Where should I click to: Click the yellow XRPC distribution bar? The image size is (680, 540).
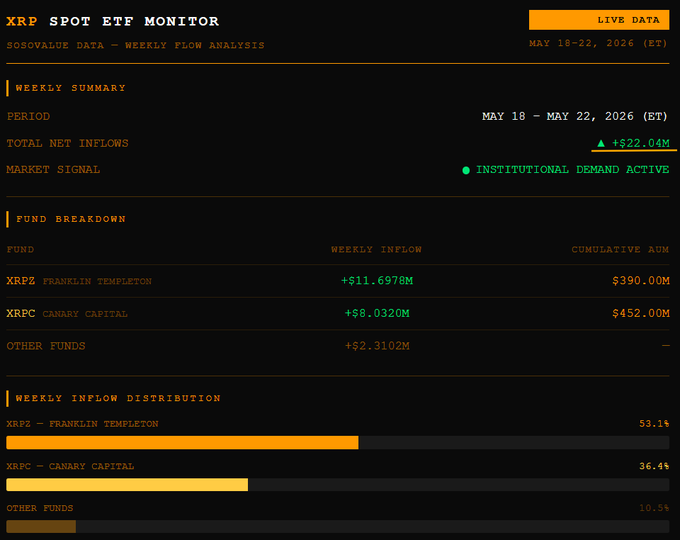point(127,484)
